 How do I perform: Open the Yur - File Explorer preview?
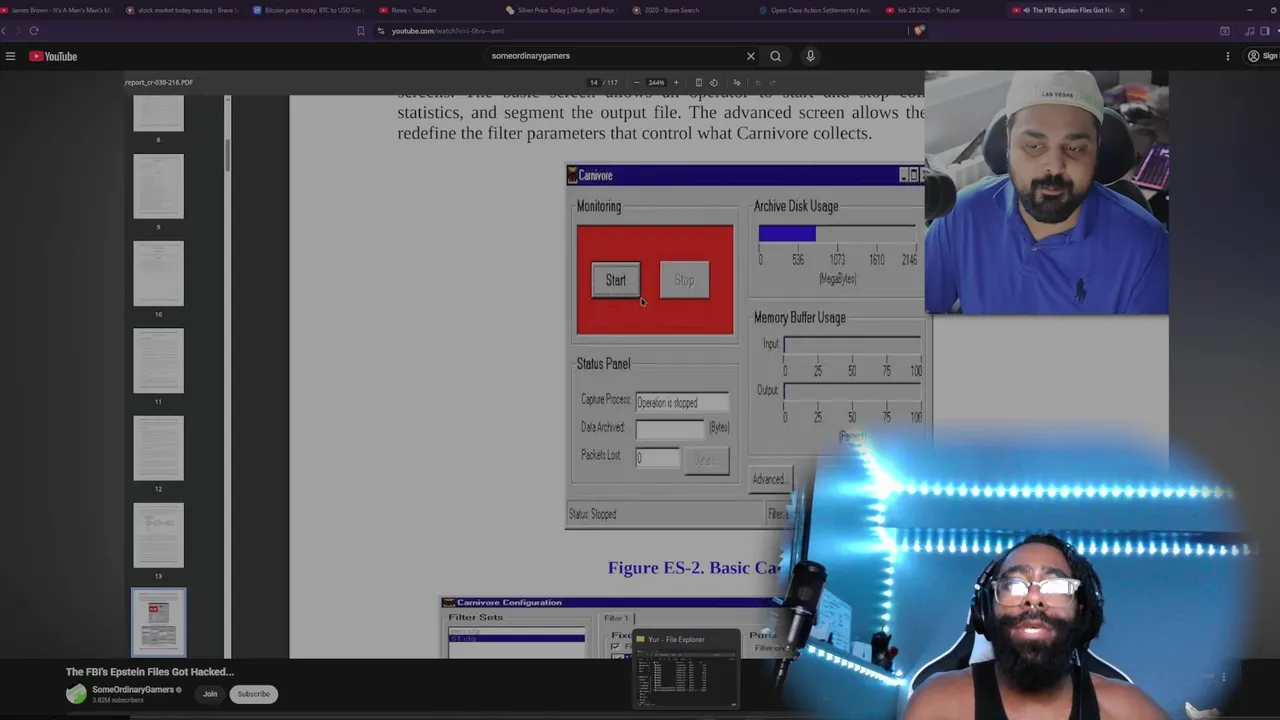pos(686,669)
